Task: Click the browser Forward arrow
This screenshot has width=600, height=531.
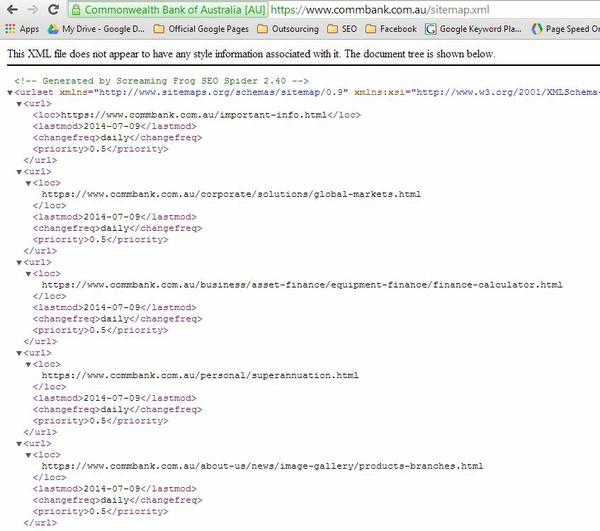Action: [33, 10]
